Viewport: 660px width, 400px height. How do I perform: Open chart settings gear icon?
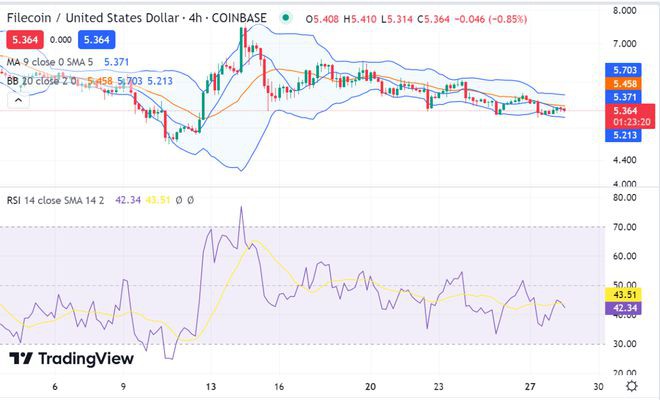(631, 386)
